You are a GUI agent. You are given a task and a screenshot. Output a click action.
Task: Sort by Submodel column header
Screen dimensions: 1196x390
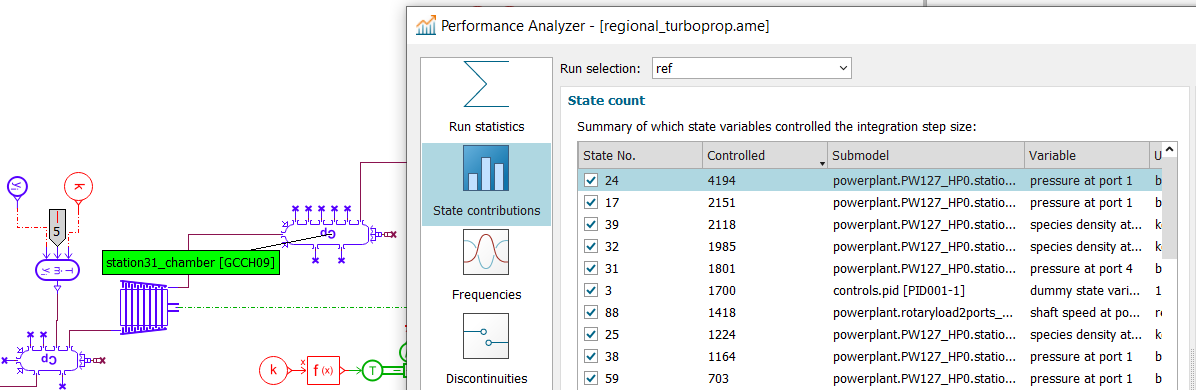tap(925, 155)
